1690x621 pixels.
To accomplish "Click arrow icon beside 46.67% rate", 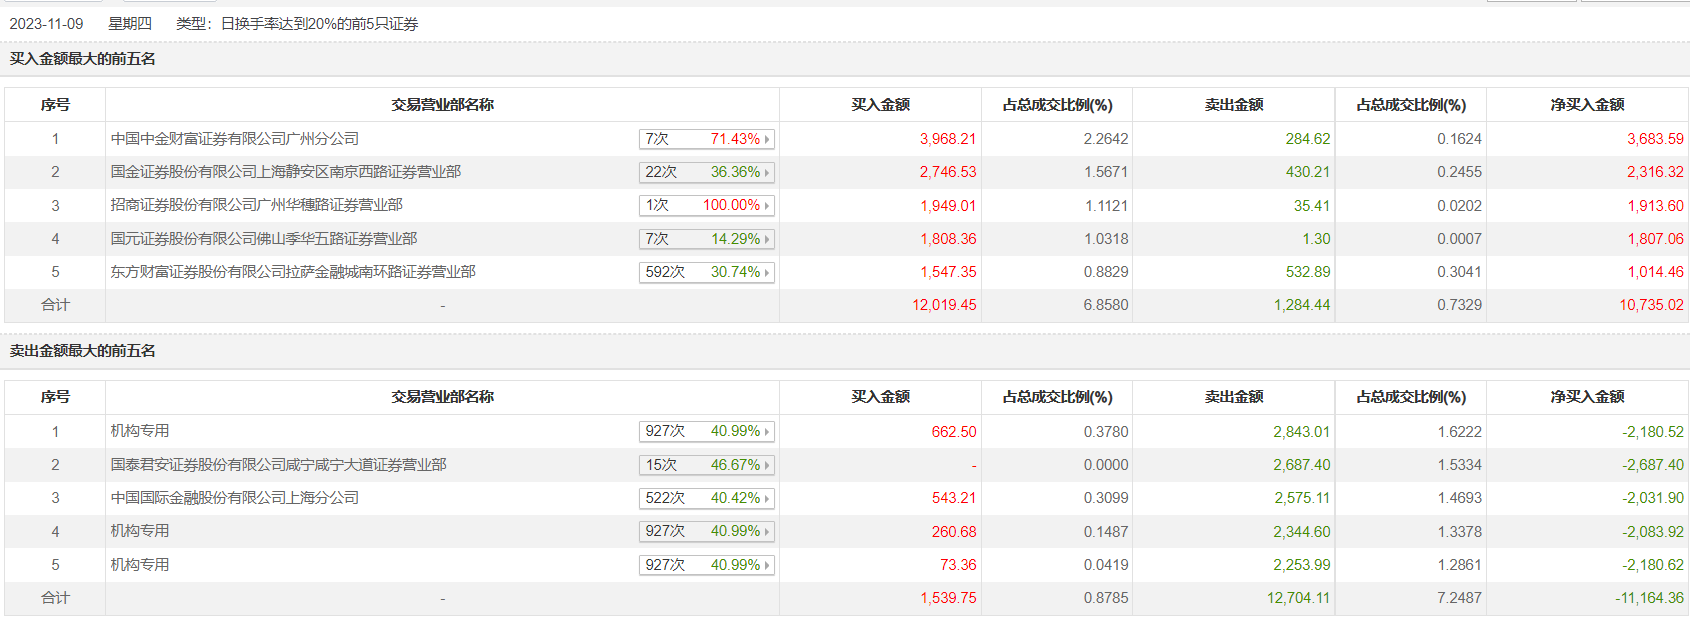I will point(767,466).
